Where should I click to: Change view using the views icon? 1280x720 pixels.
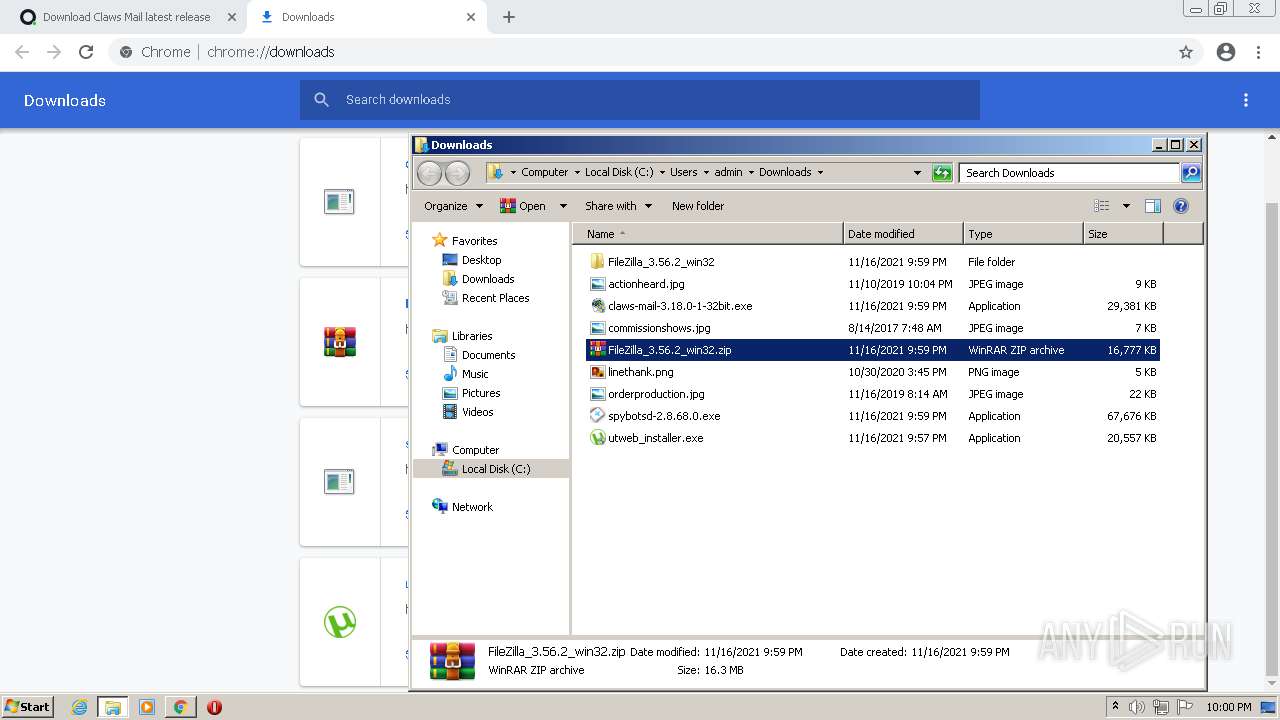(x=1102, y=206)
